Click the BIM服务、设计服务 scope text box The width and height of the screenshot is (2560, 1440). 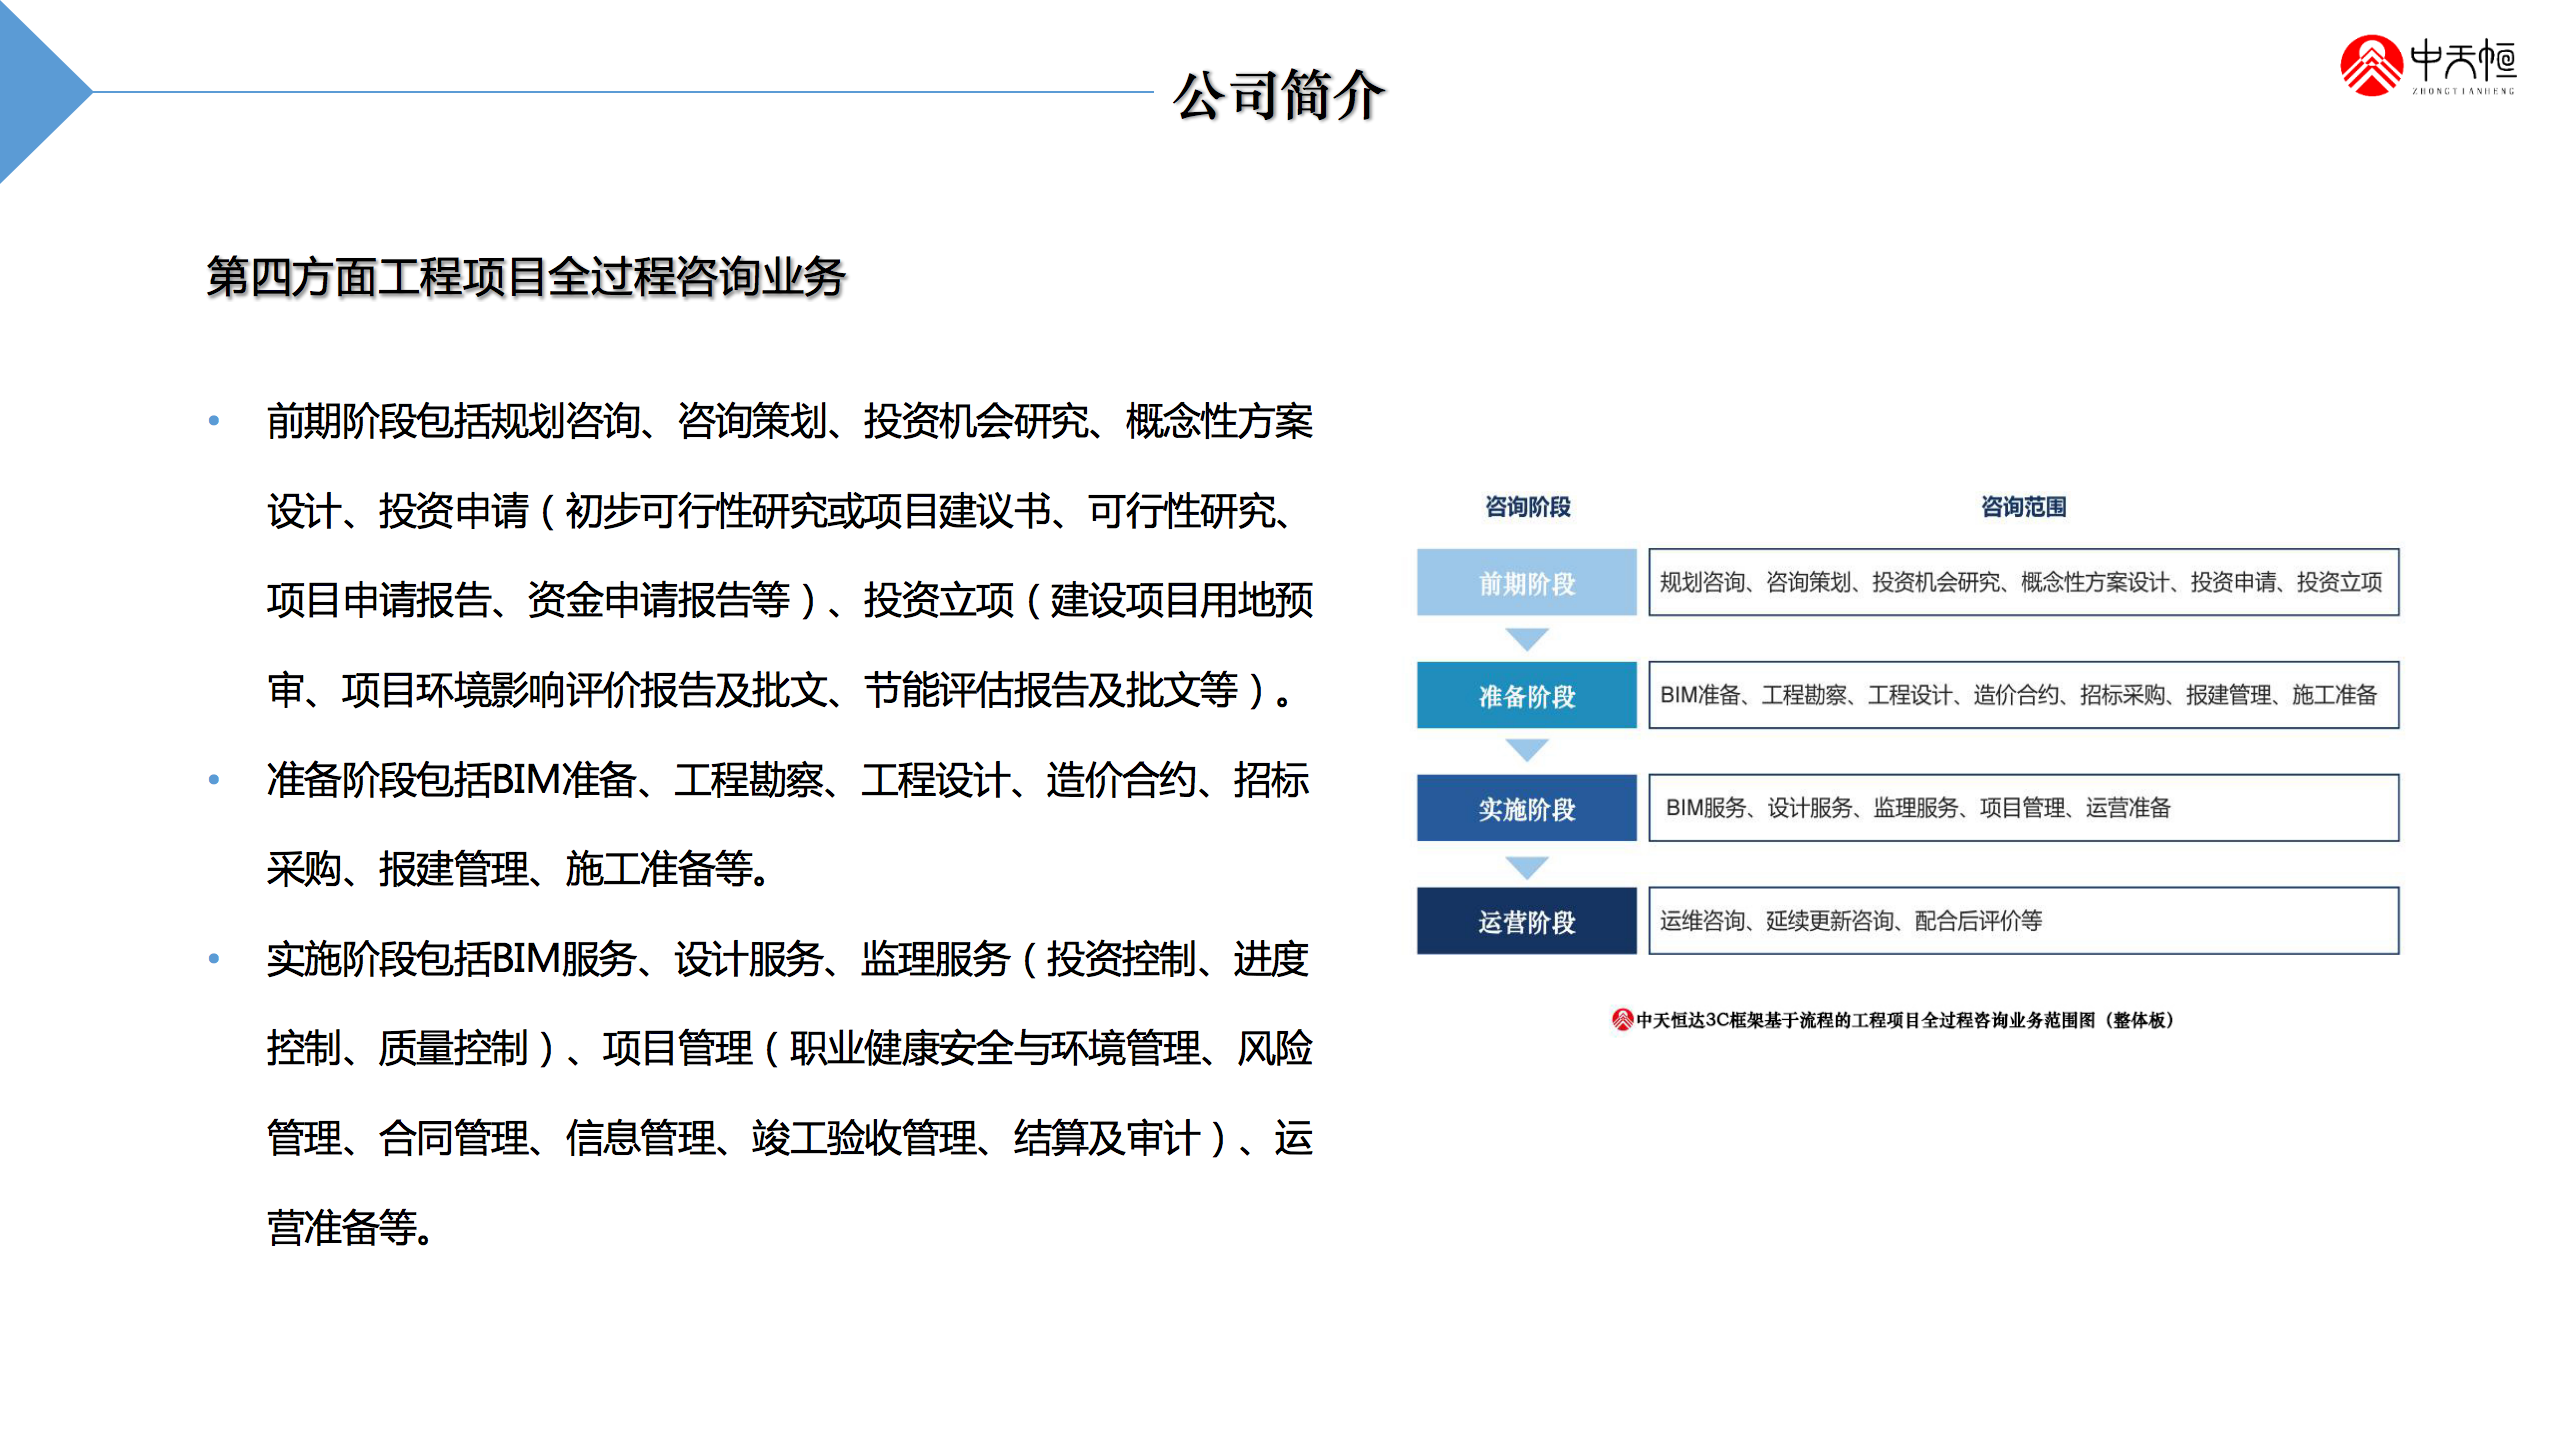[x=2022, y=808]
